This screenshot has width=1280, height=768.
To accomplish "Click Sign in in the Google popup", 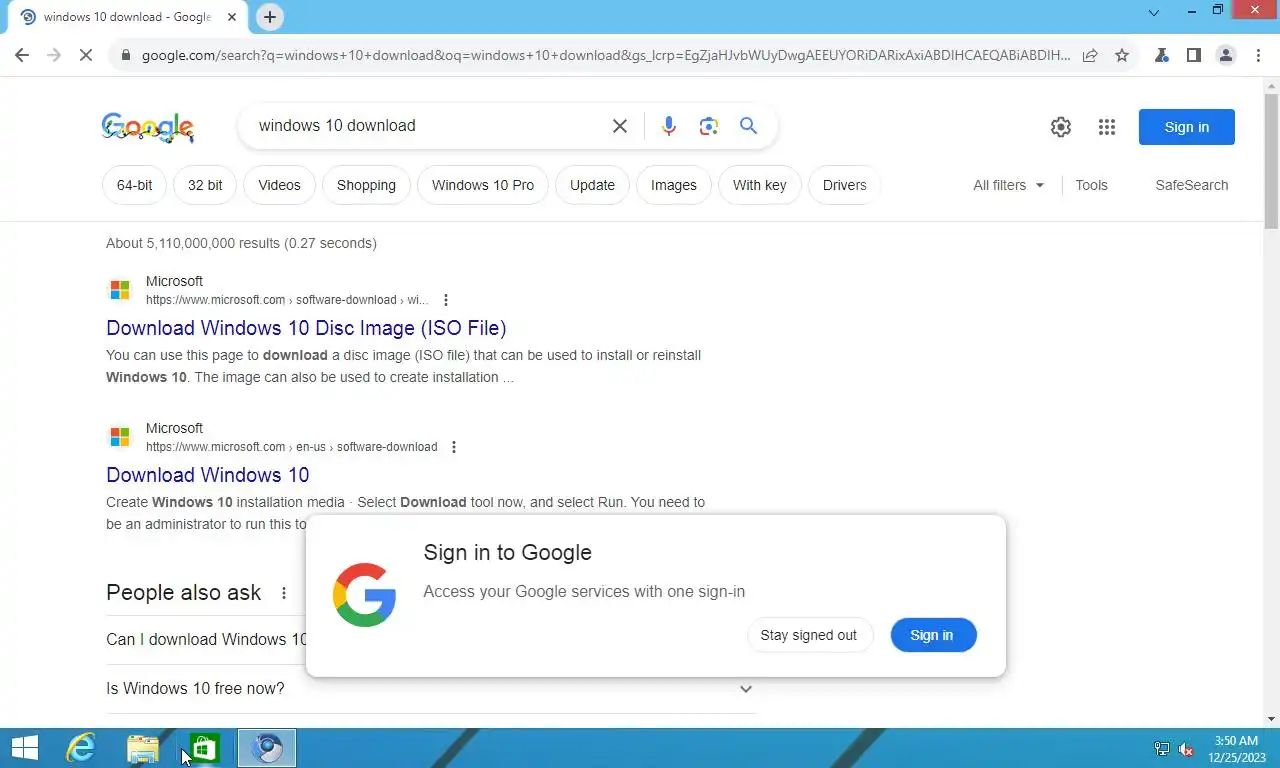I will pos(933,635).
